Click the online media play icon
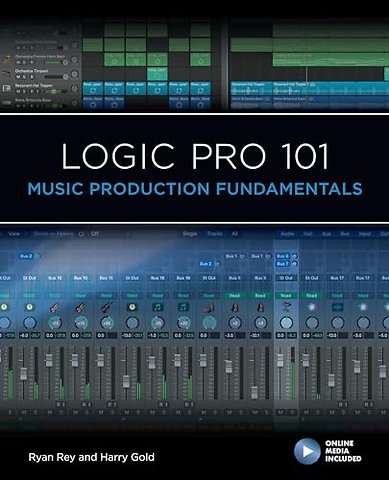The image size is (389, 480). click(x=307, y=451)
